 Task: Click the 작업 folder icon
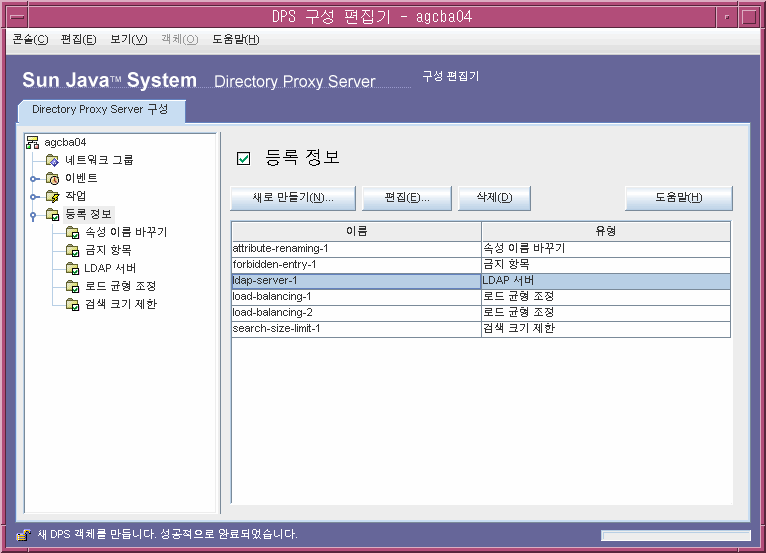coord(52,196)
